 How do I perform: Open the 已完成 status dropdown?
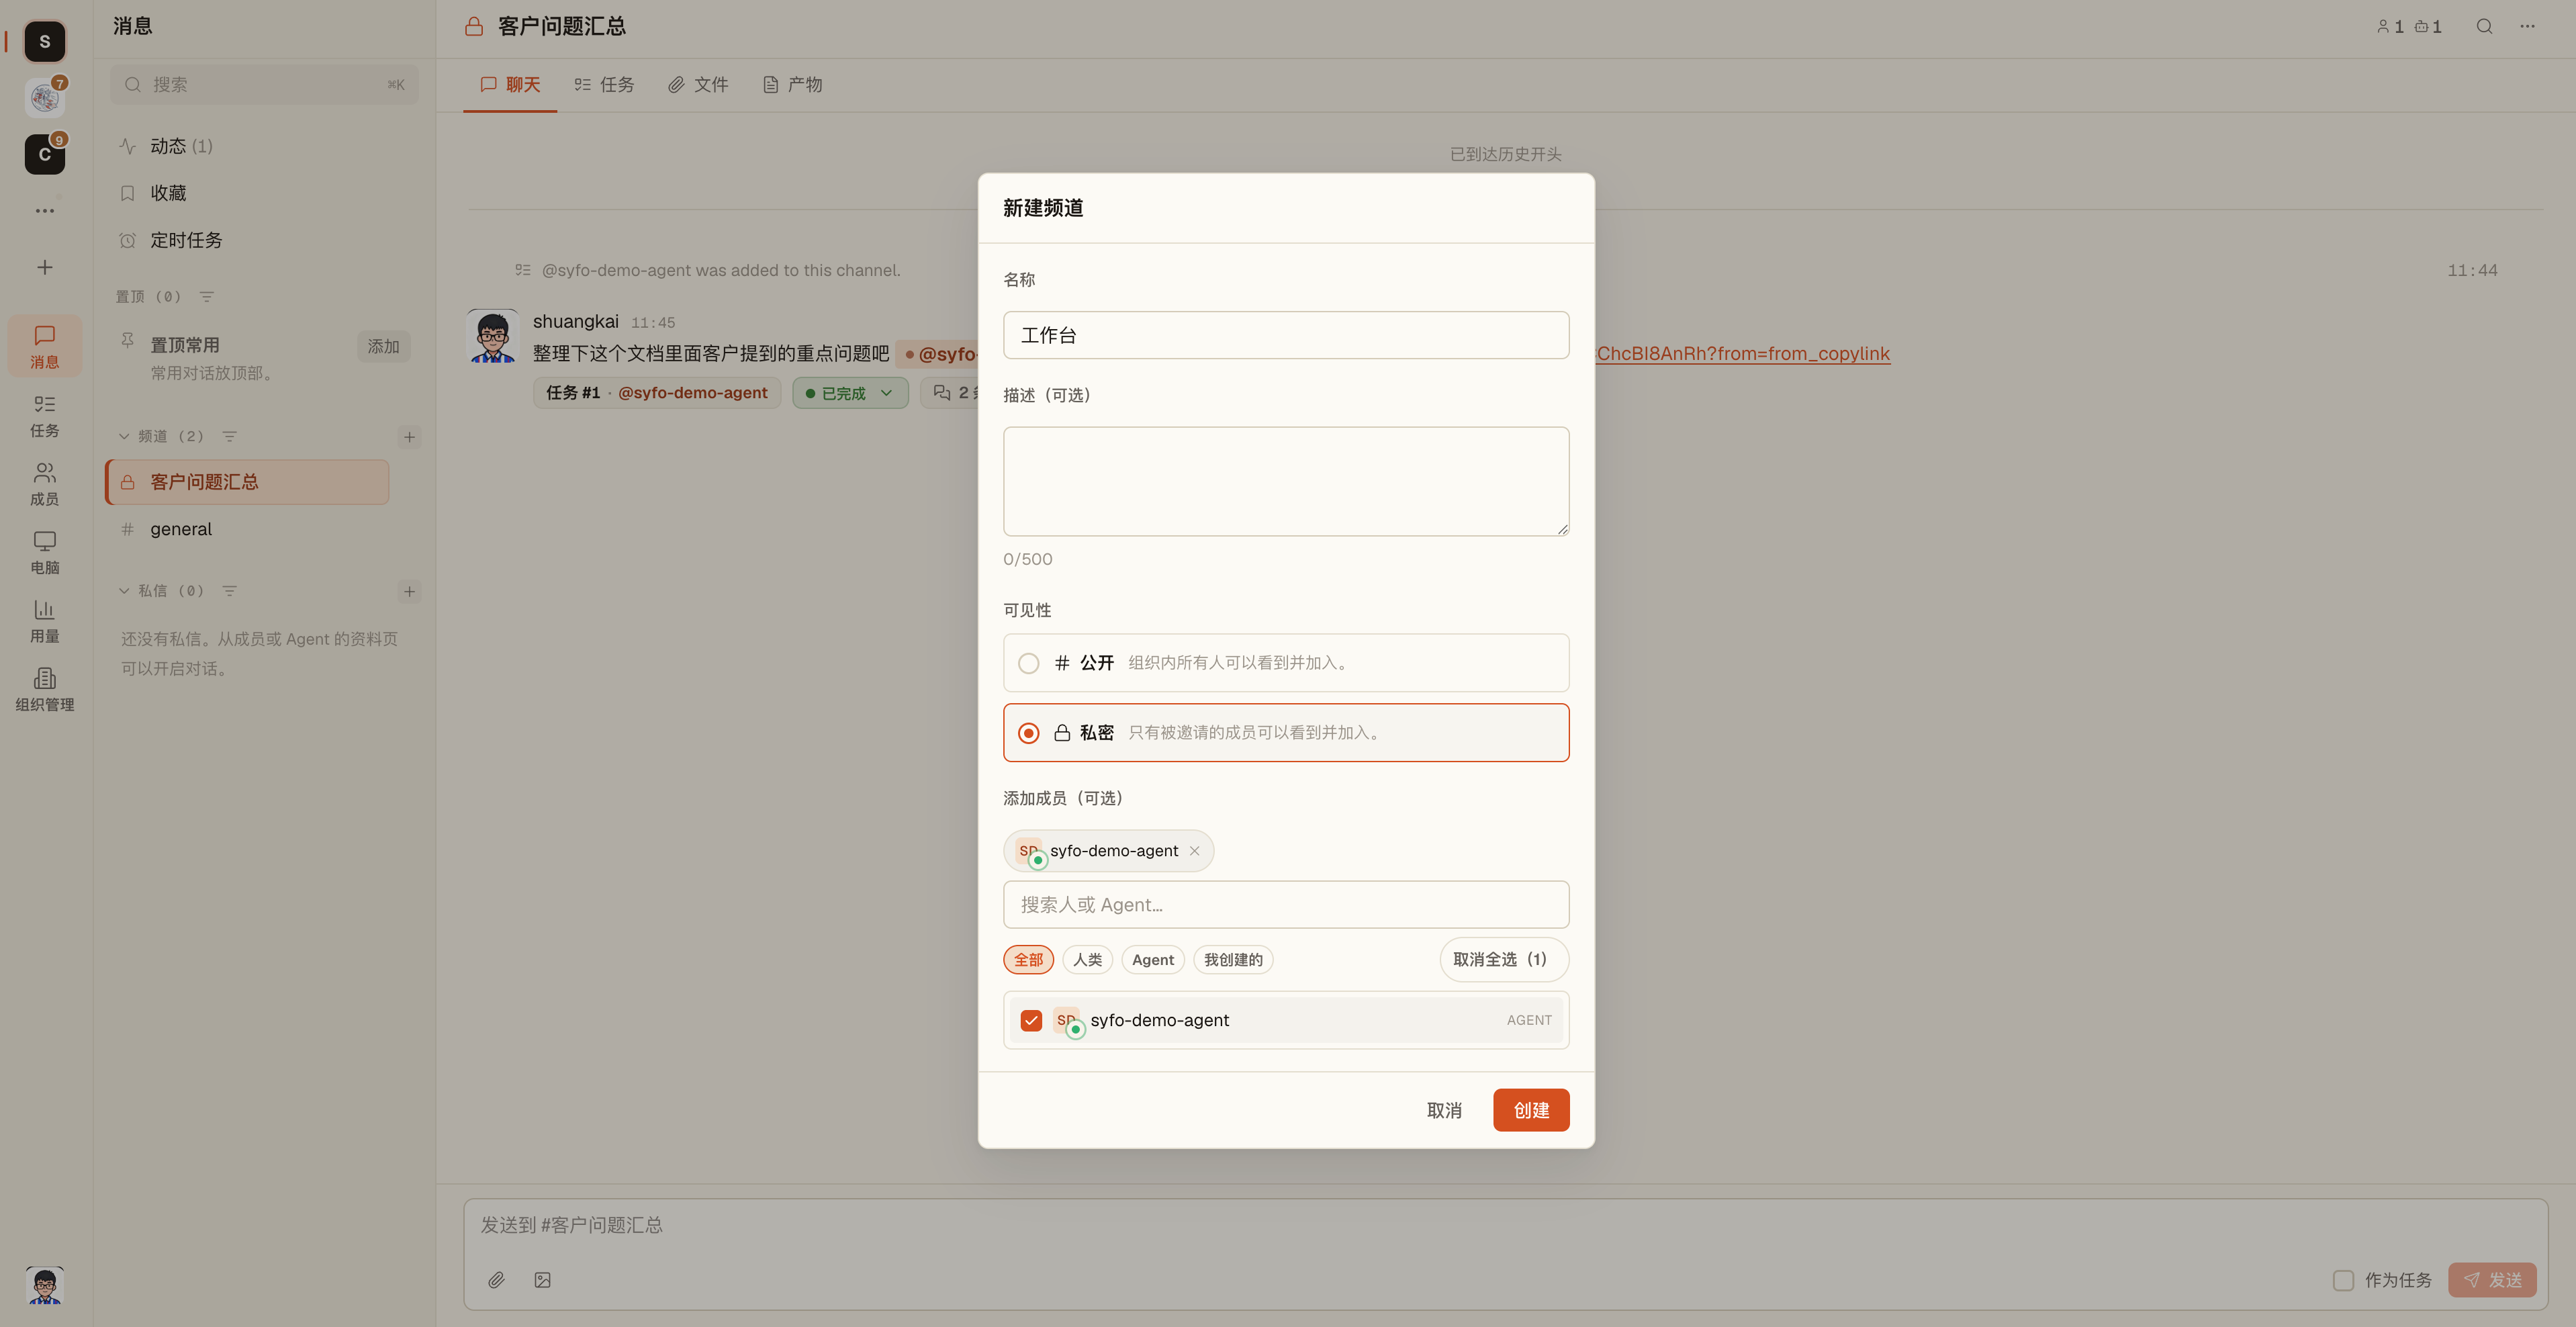click(x=850, y=393)
